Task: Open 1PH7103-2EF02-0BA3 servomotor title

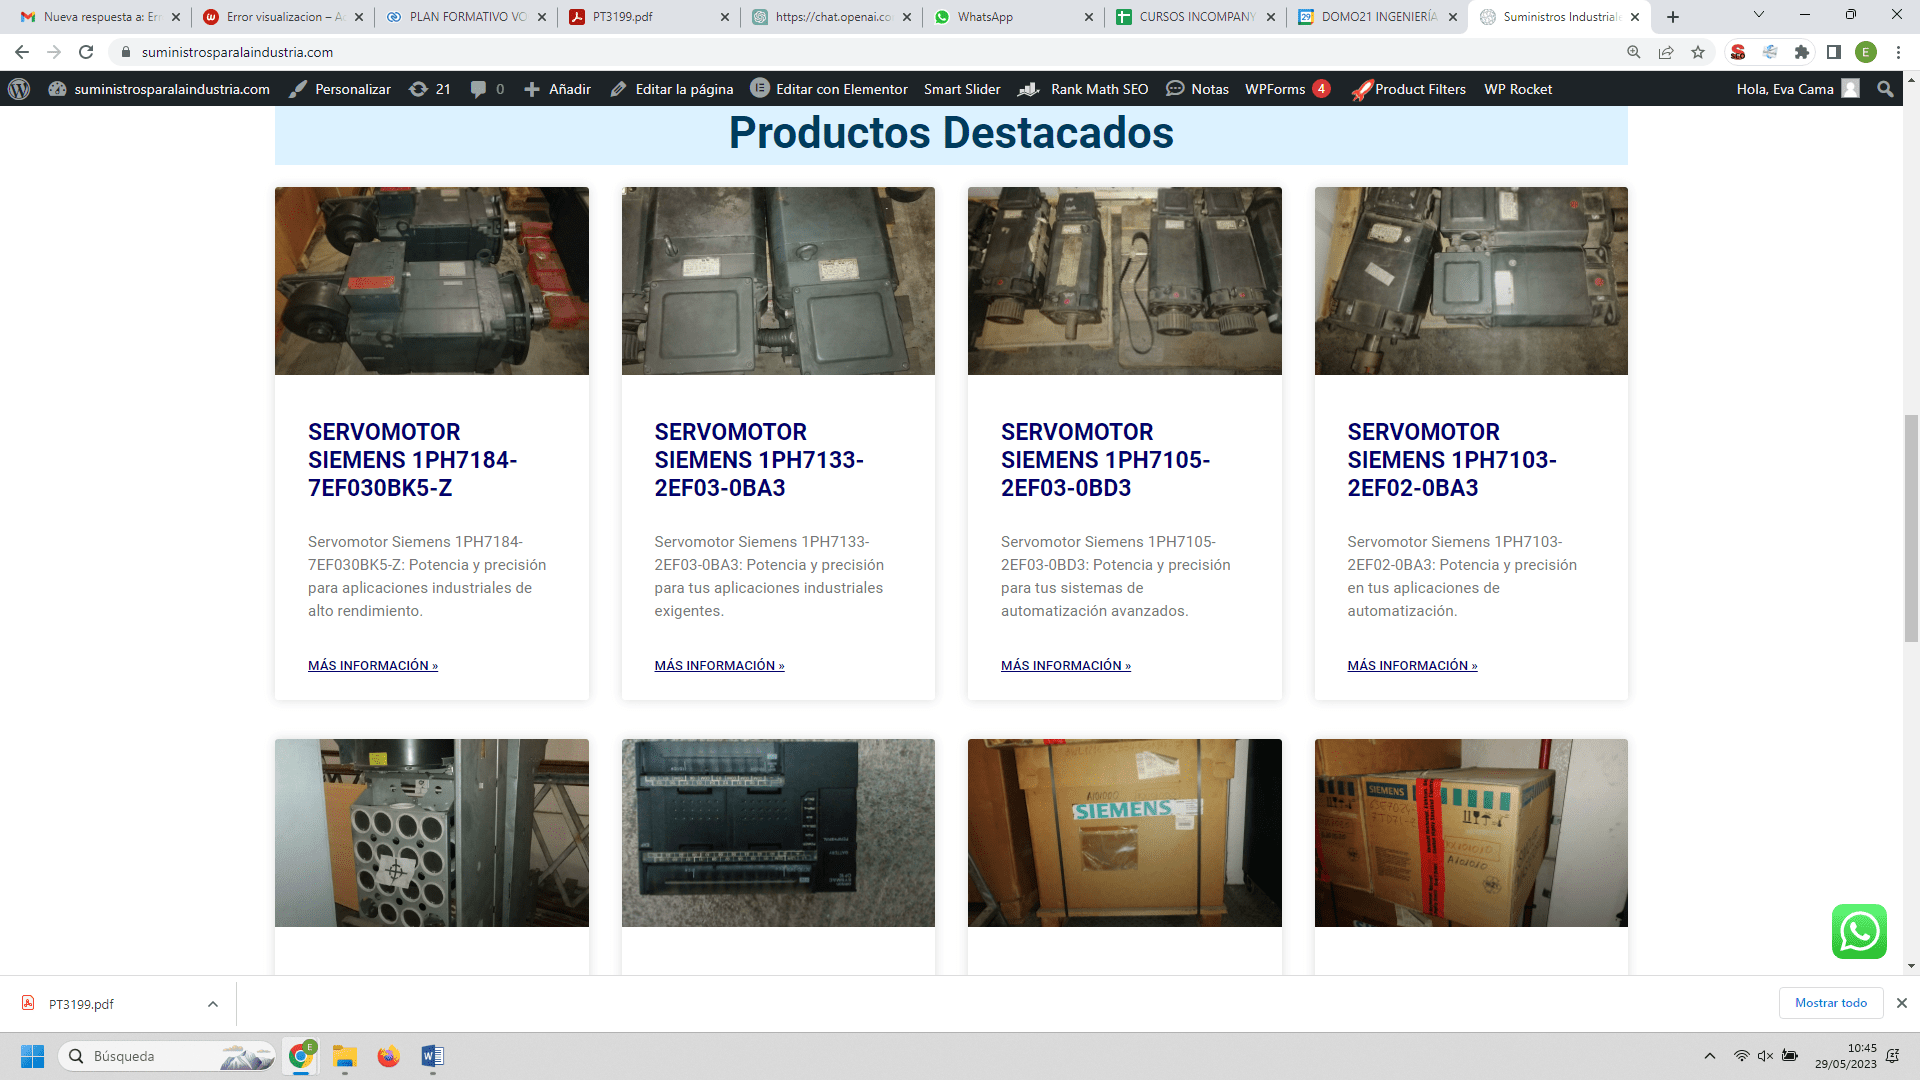Action: (x=1452, y=460)
